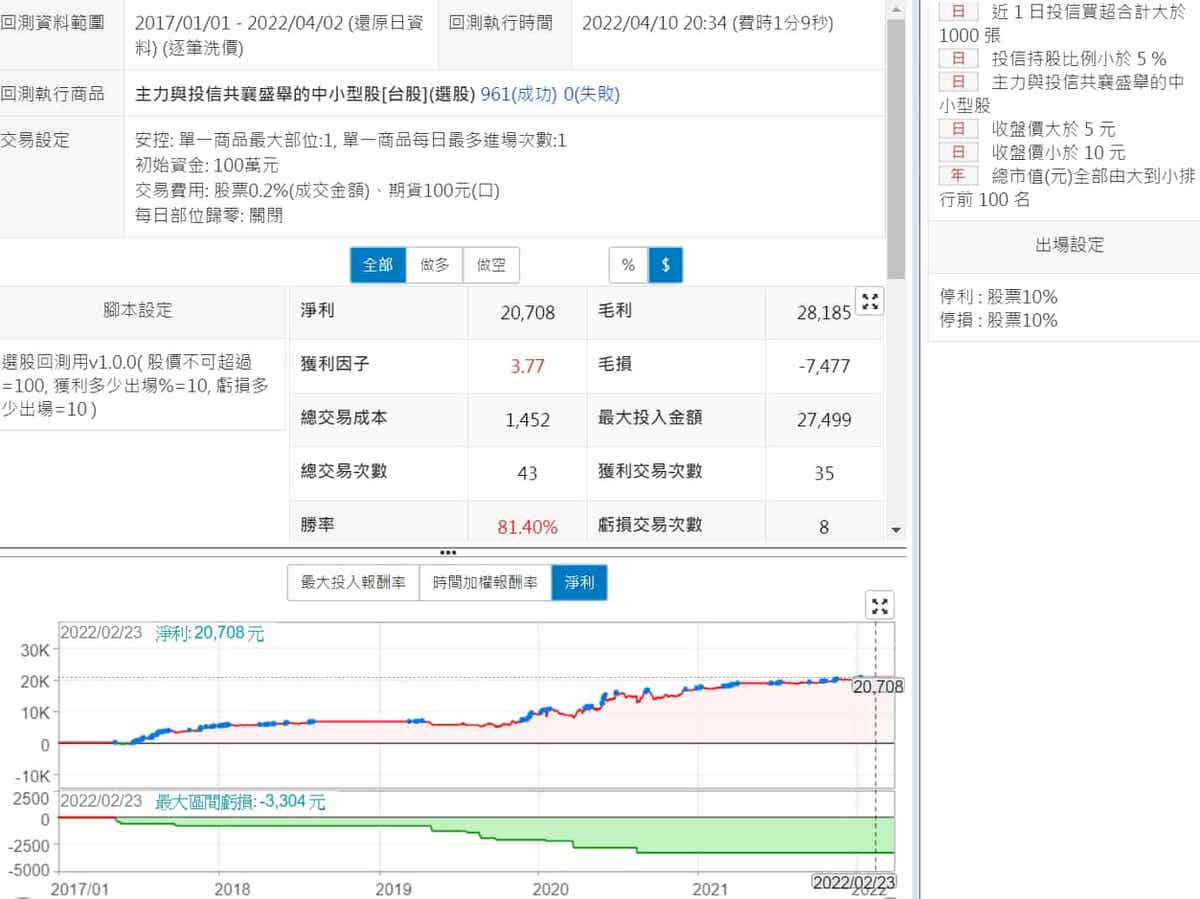This screenshot has width=1200, height=899.
Task: Click the 日 badge beside 收盤價小於 10 元
Action: [x=957, y=153]
